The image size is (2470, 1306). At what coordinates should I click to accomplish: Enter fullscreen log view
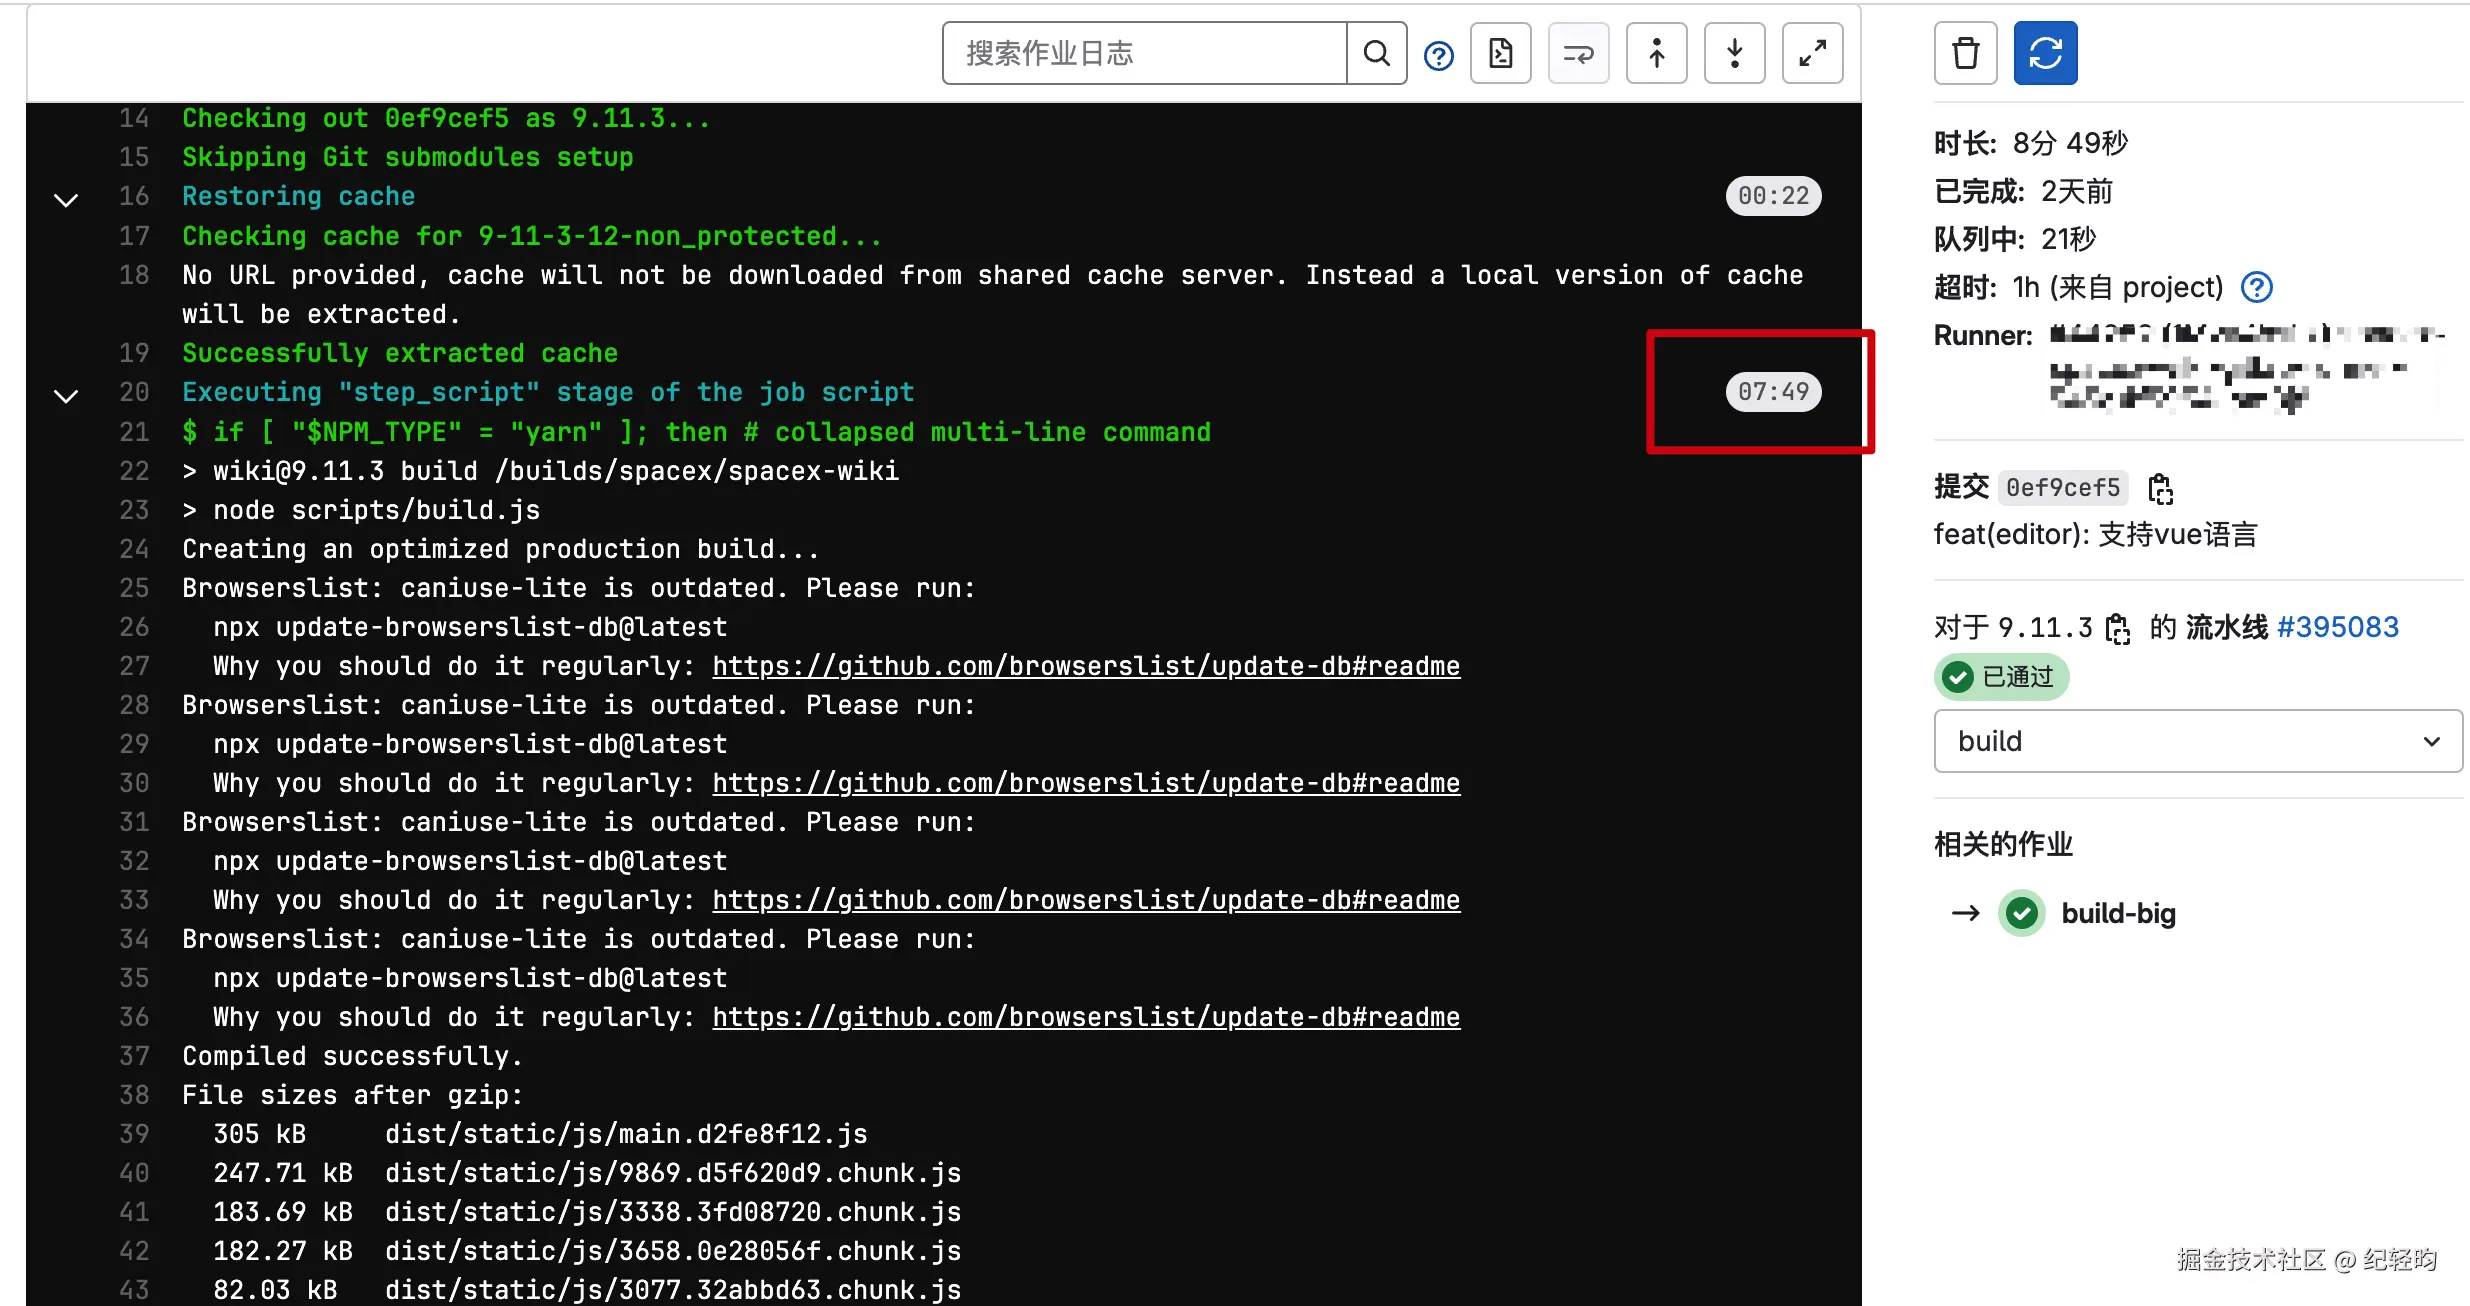coord(1812,53)
